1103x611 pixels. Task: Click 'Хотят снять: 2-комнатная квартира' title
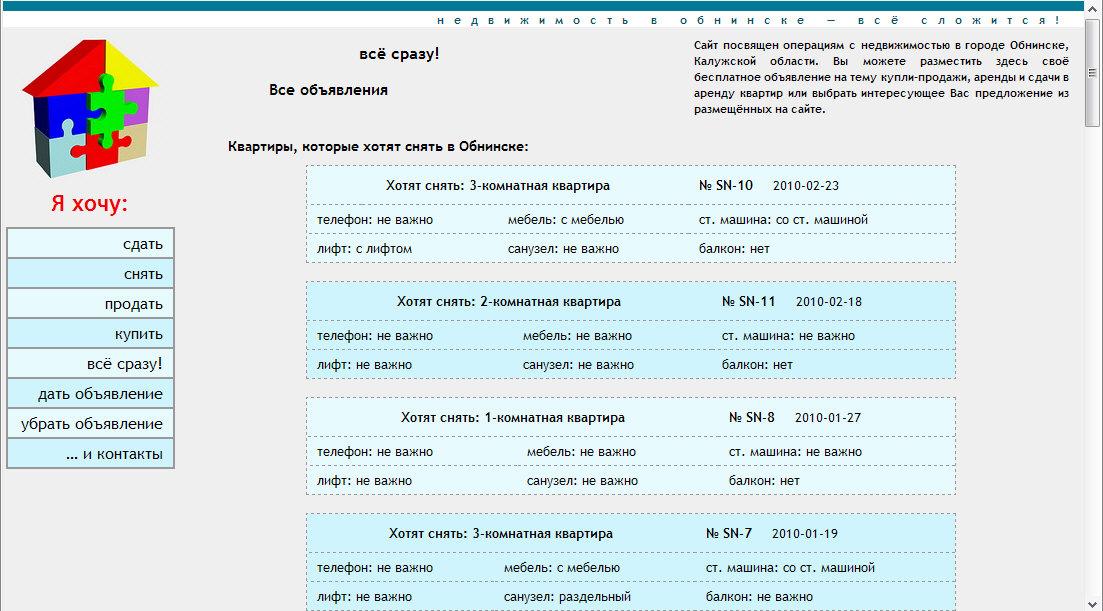[508, 302]
